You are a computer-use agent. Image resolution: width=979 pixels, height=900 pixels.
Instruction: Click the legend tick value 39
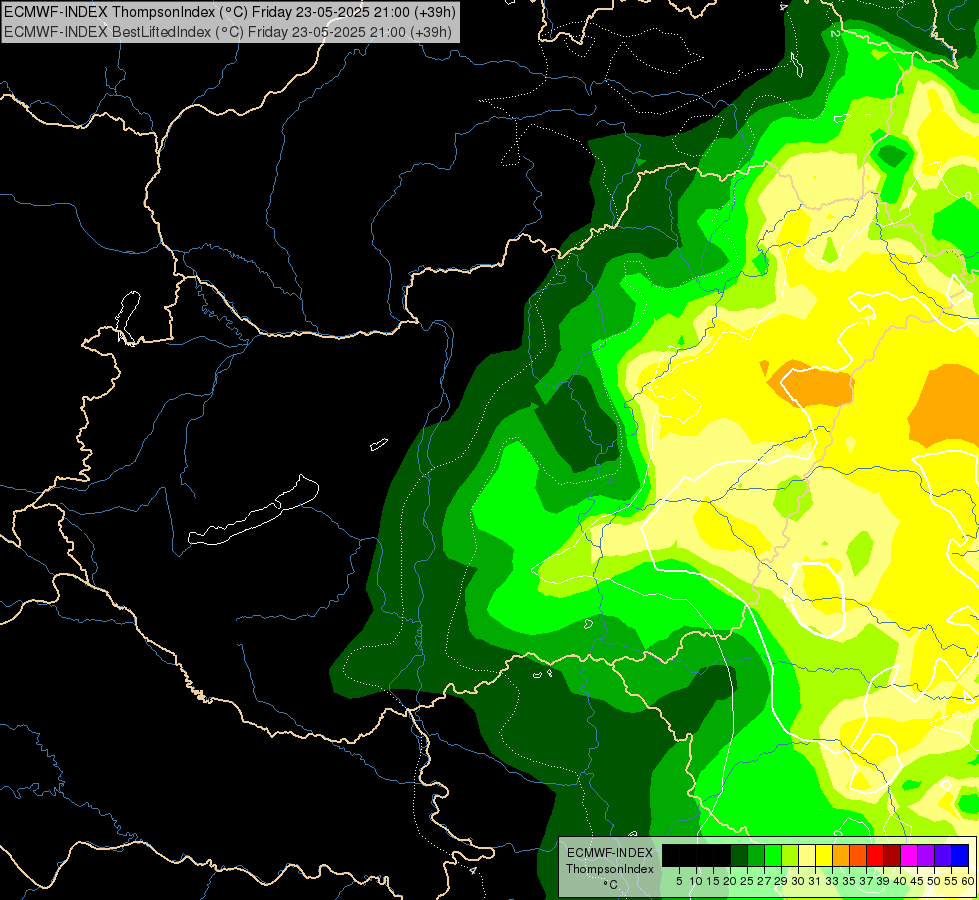point(883,881)
